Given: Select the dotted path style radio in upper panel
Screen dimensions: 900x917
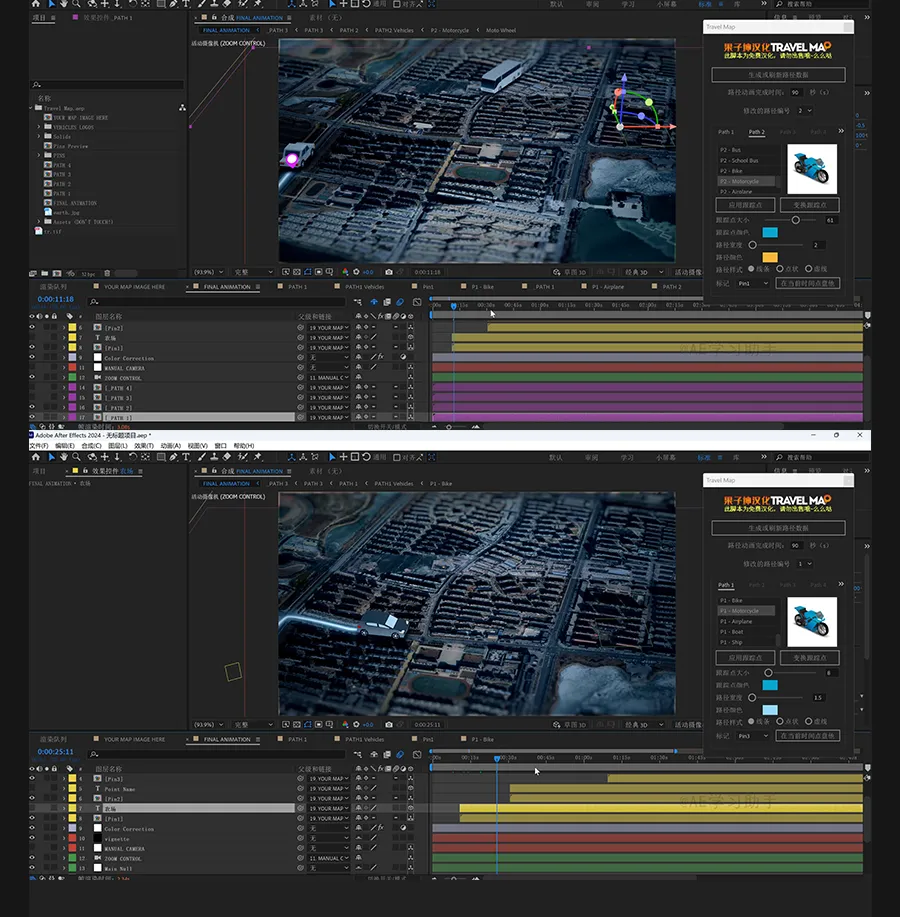Looking at the screenshot, I should [780, 268].
